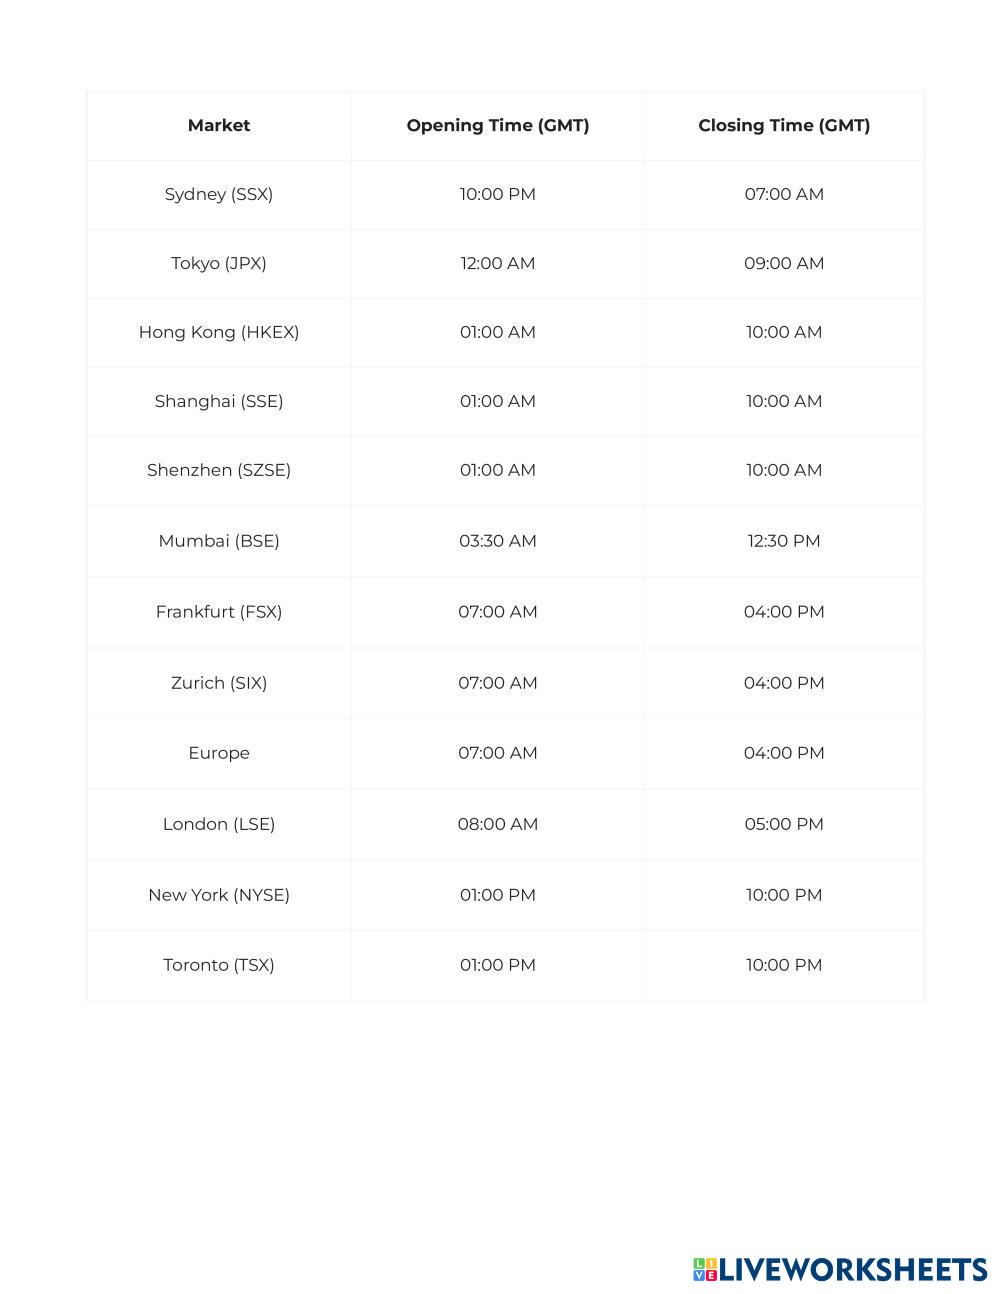Select the Toronto (TSX) market cell
This screenshot has height=1294, width=1000.
219,965
